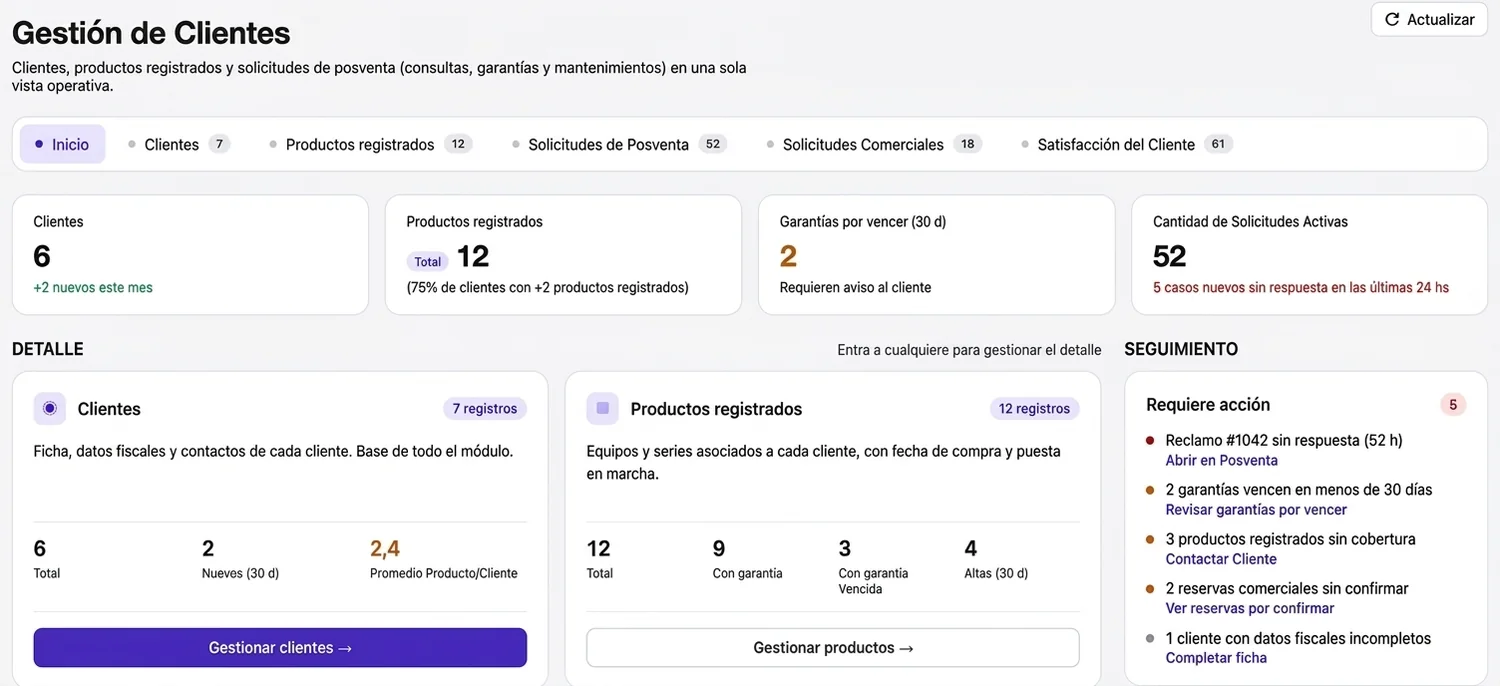Click the Altas (30 d) stat

[x=996, y=559]
